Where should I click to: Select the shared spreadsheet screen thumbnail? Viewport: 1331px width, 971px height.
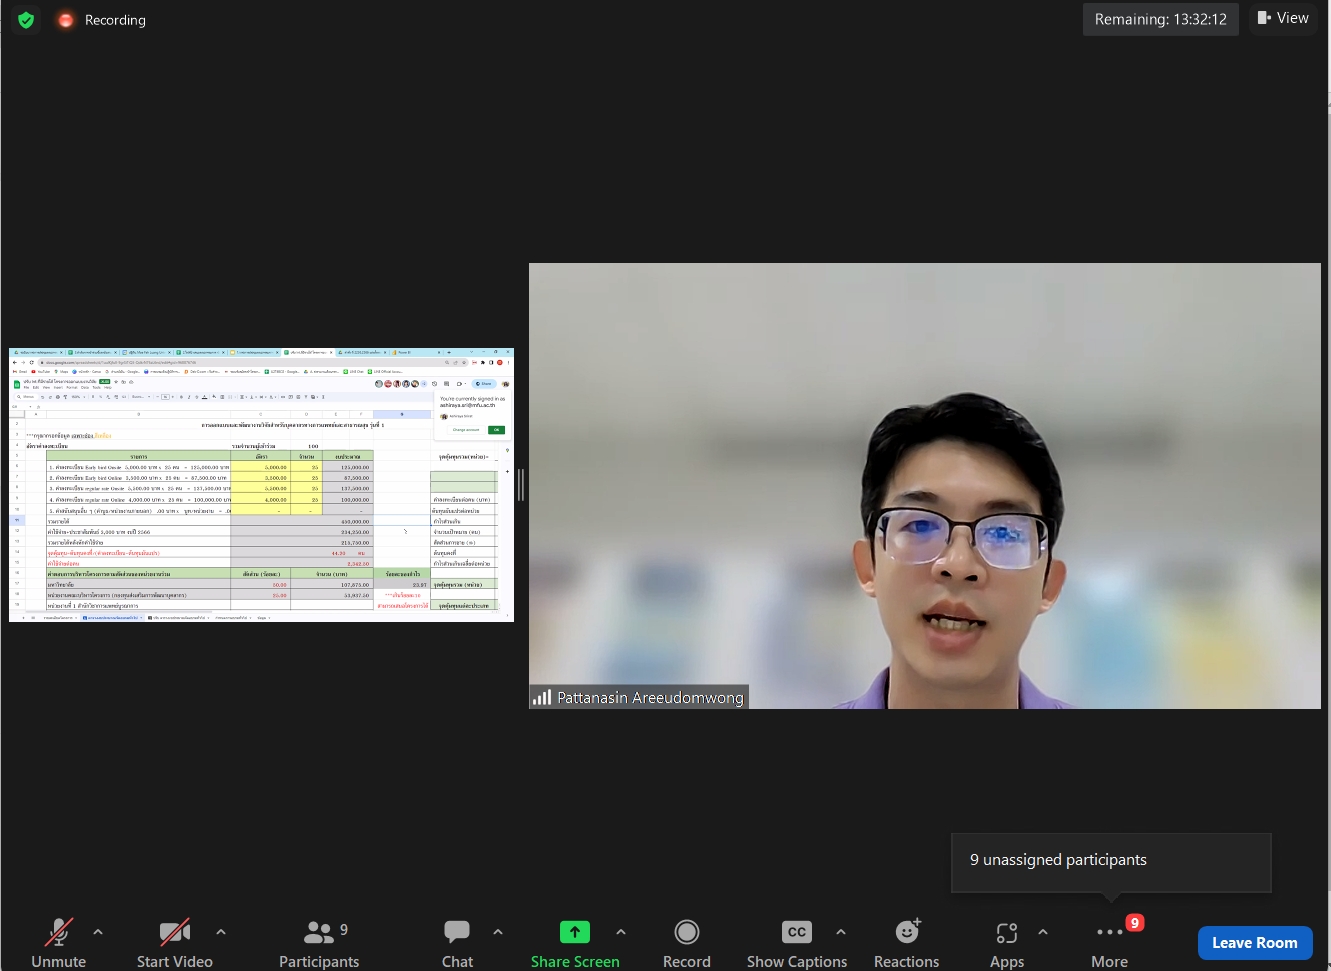coord(261,485)
